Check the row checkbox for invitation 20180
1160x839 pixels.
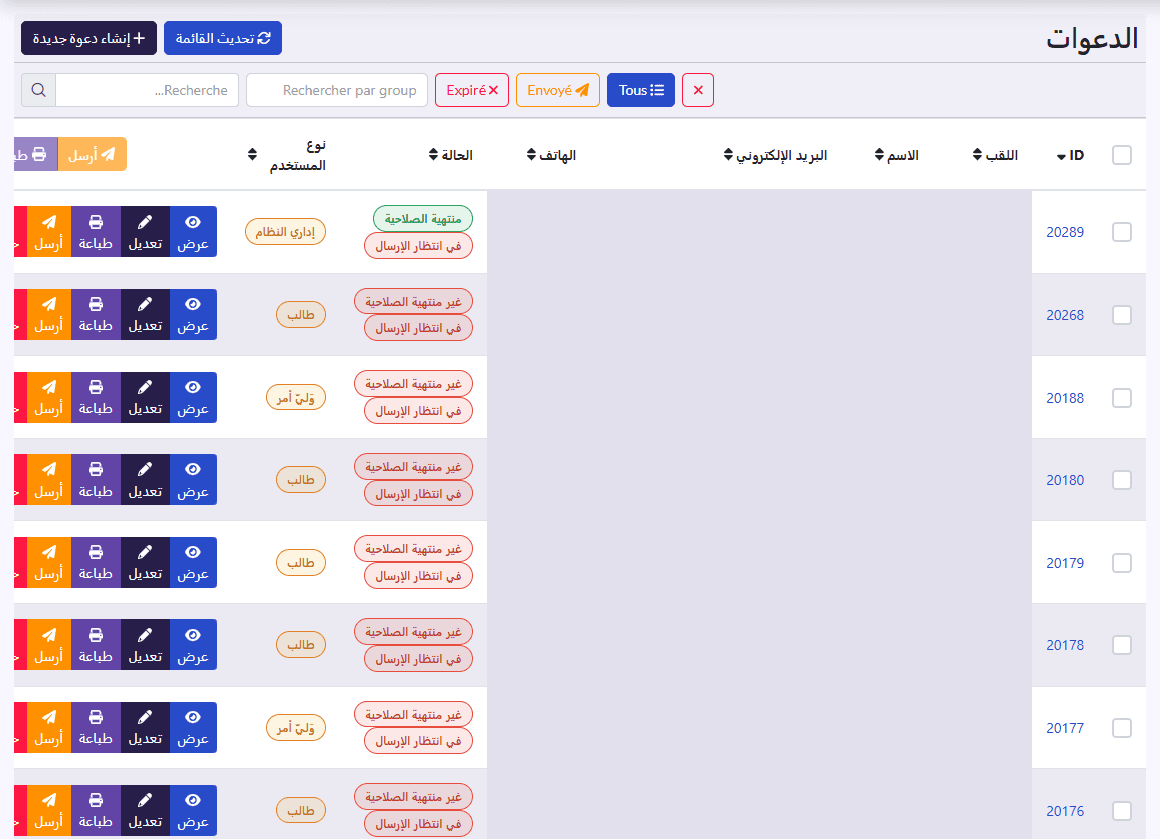pyautogui.click(x=1122, y=480)
